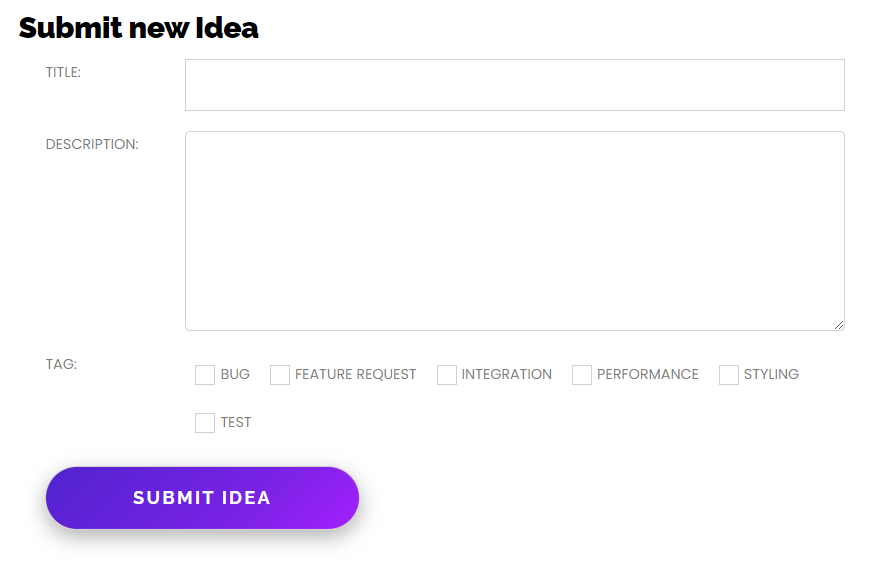
Task: Focus the Description text area
Action: point(514,230)
